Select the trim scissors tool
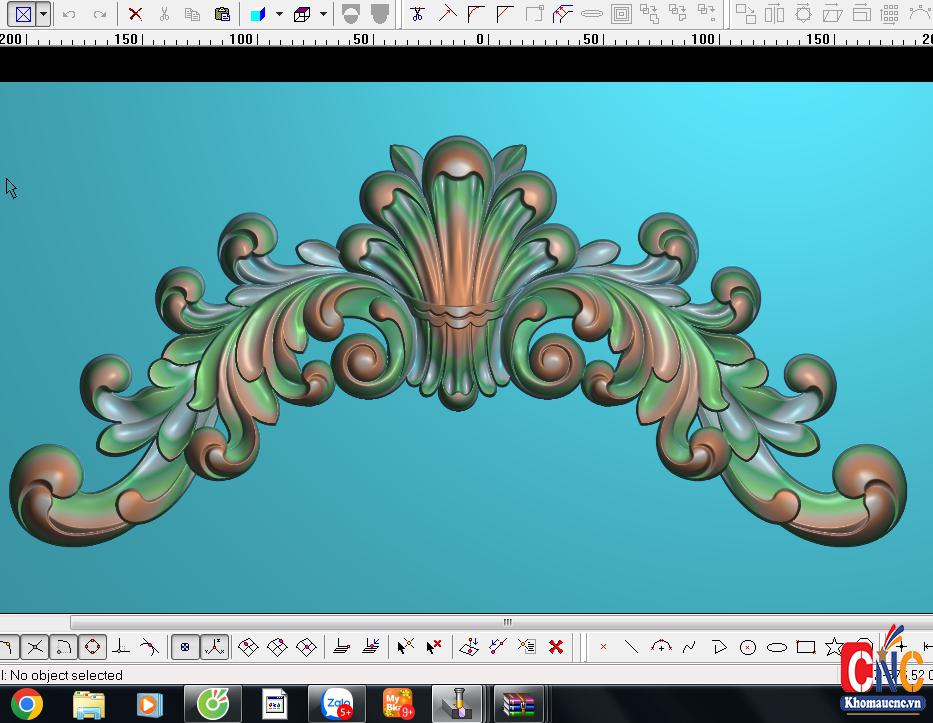933x723 pixels. tap(417, 14)
